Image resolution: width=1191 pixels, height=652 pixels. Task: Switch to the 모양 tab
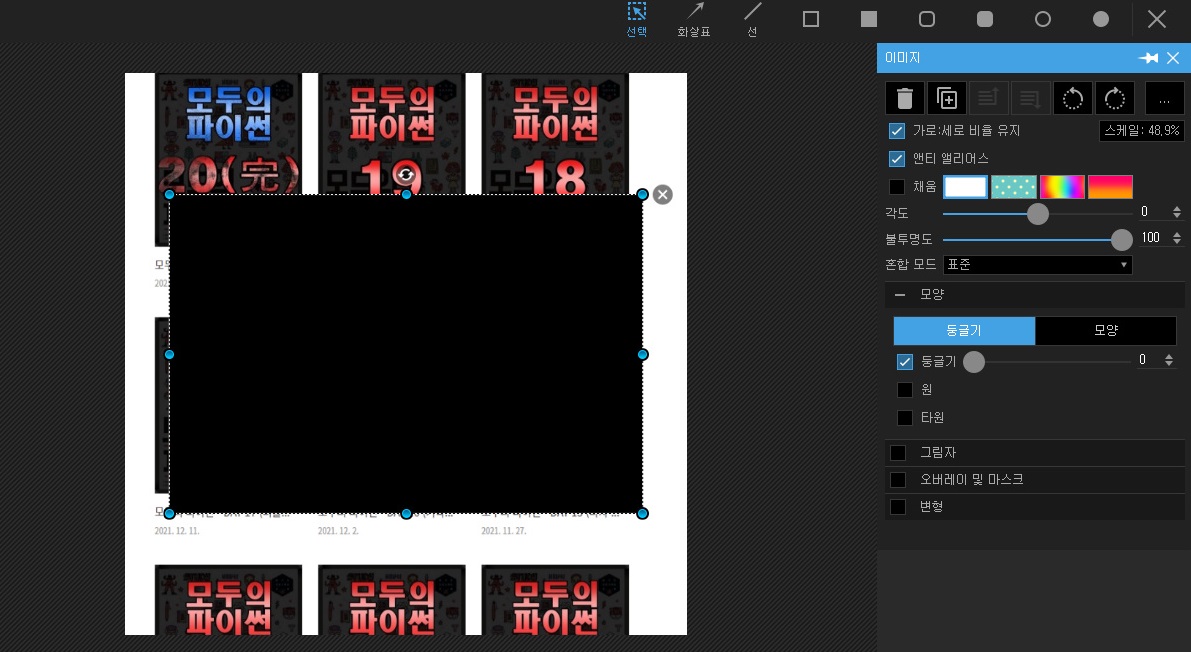coord(1105,331)
